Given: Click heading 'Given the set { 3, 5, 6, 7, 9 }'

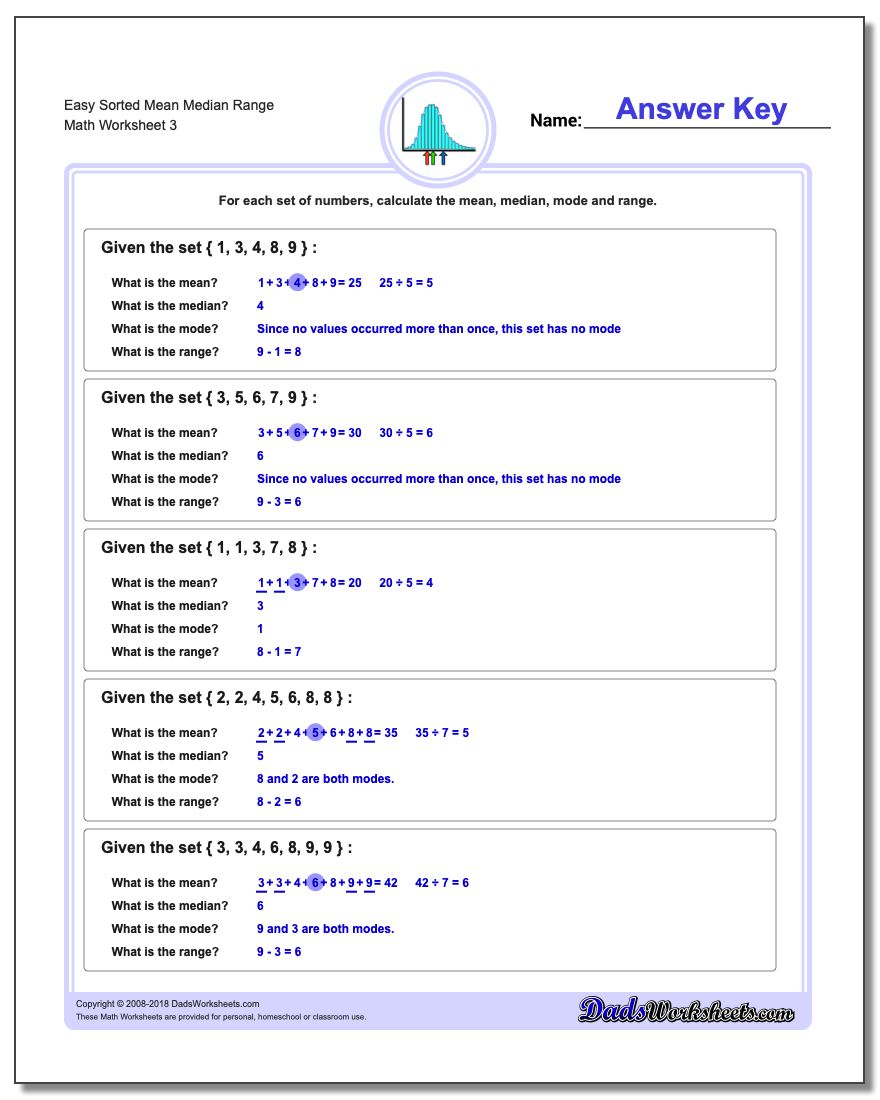Looking at the screenshot, I should [208, 398].
